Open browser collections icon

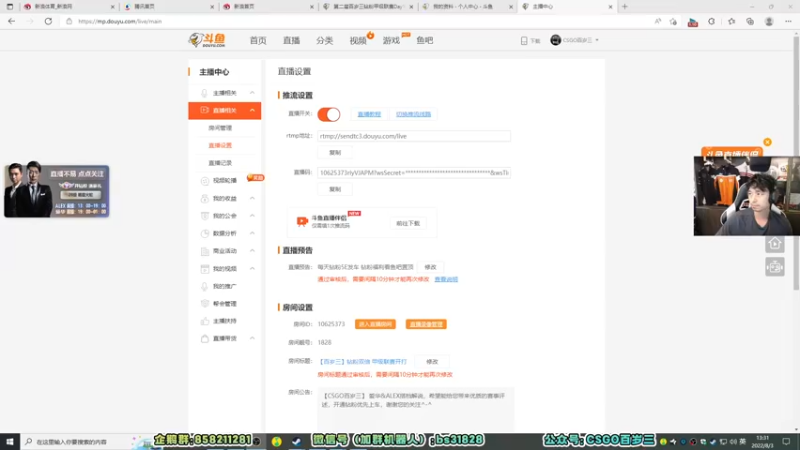749,21
